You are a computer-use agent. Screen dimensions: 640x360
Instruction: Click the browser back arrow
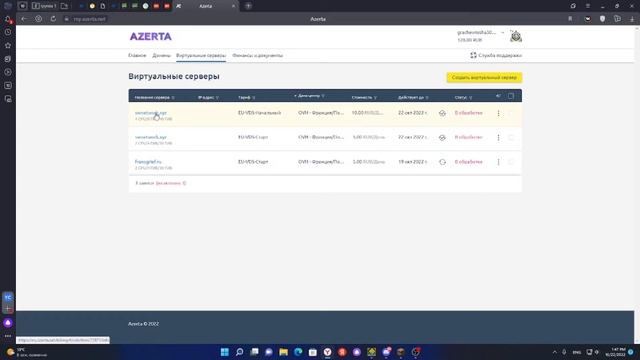(x=24, y=19)
